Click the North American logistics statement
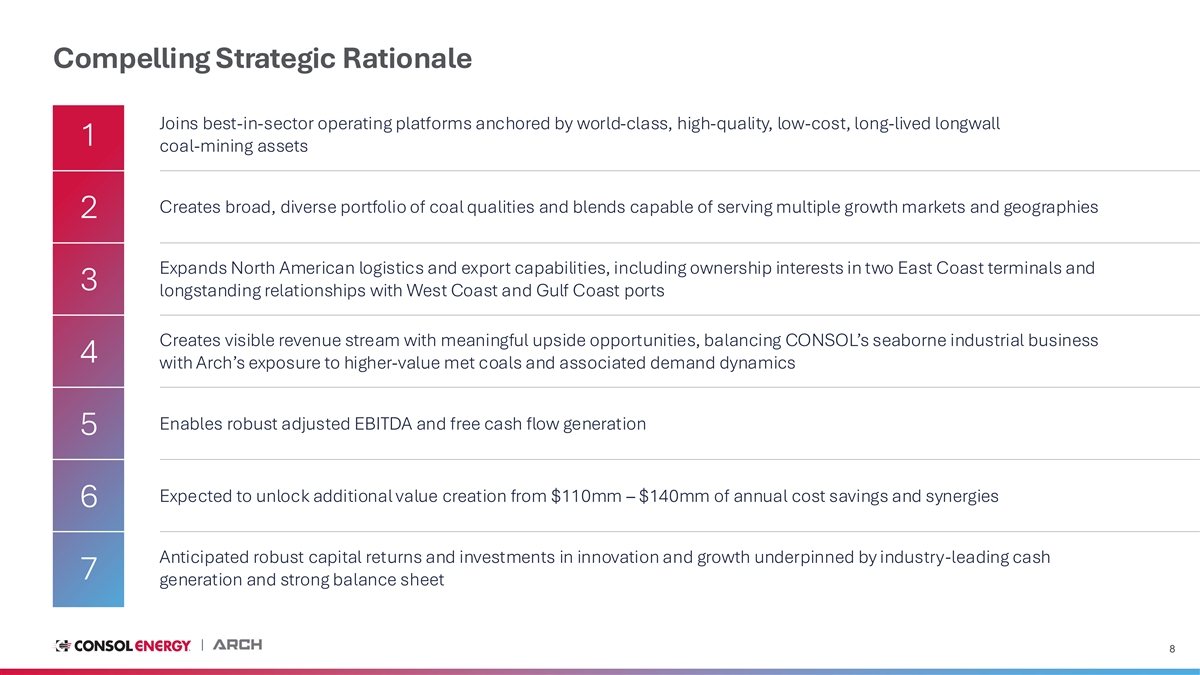1200x675 pixels. point(626,279)
